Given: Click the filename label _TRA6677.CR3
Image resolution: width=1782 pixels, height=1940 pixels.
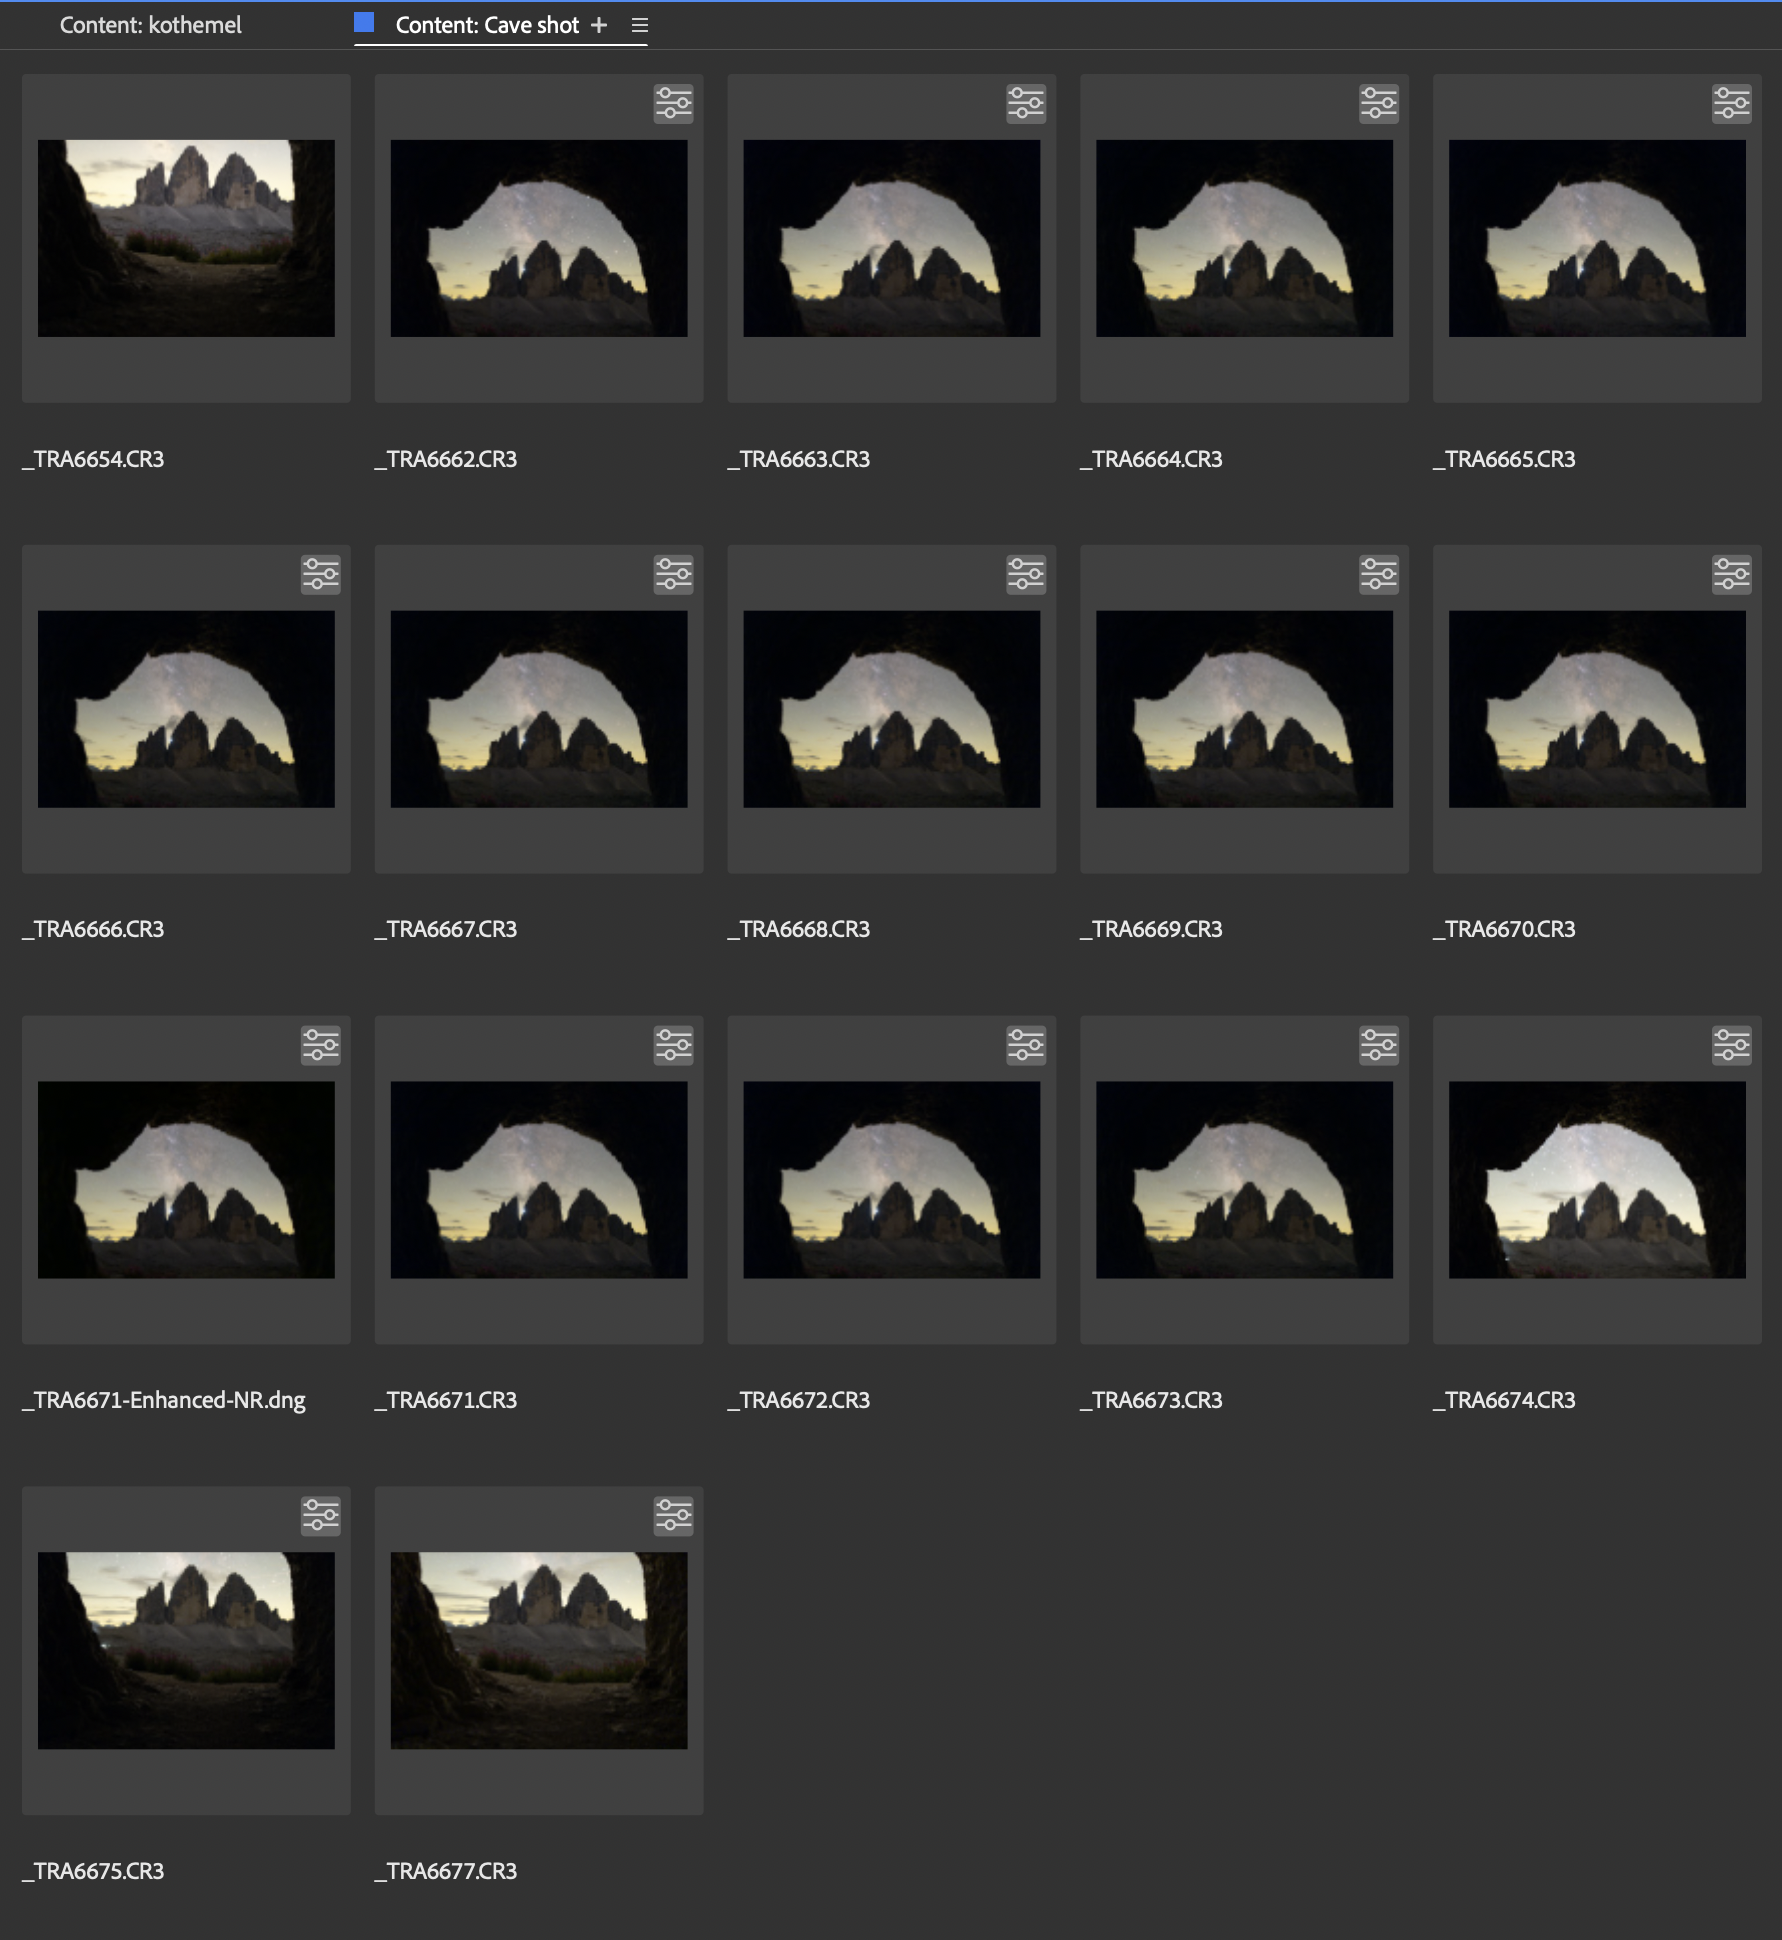Looking at the screenshot, I should tap(446, 1871).
